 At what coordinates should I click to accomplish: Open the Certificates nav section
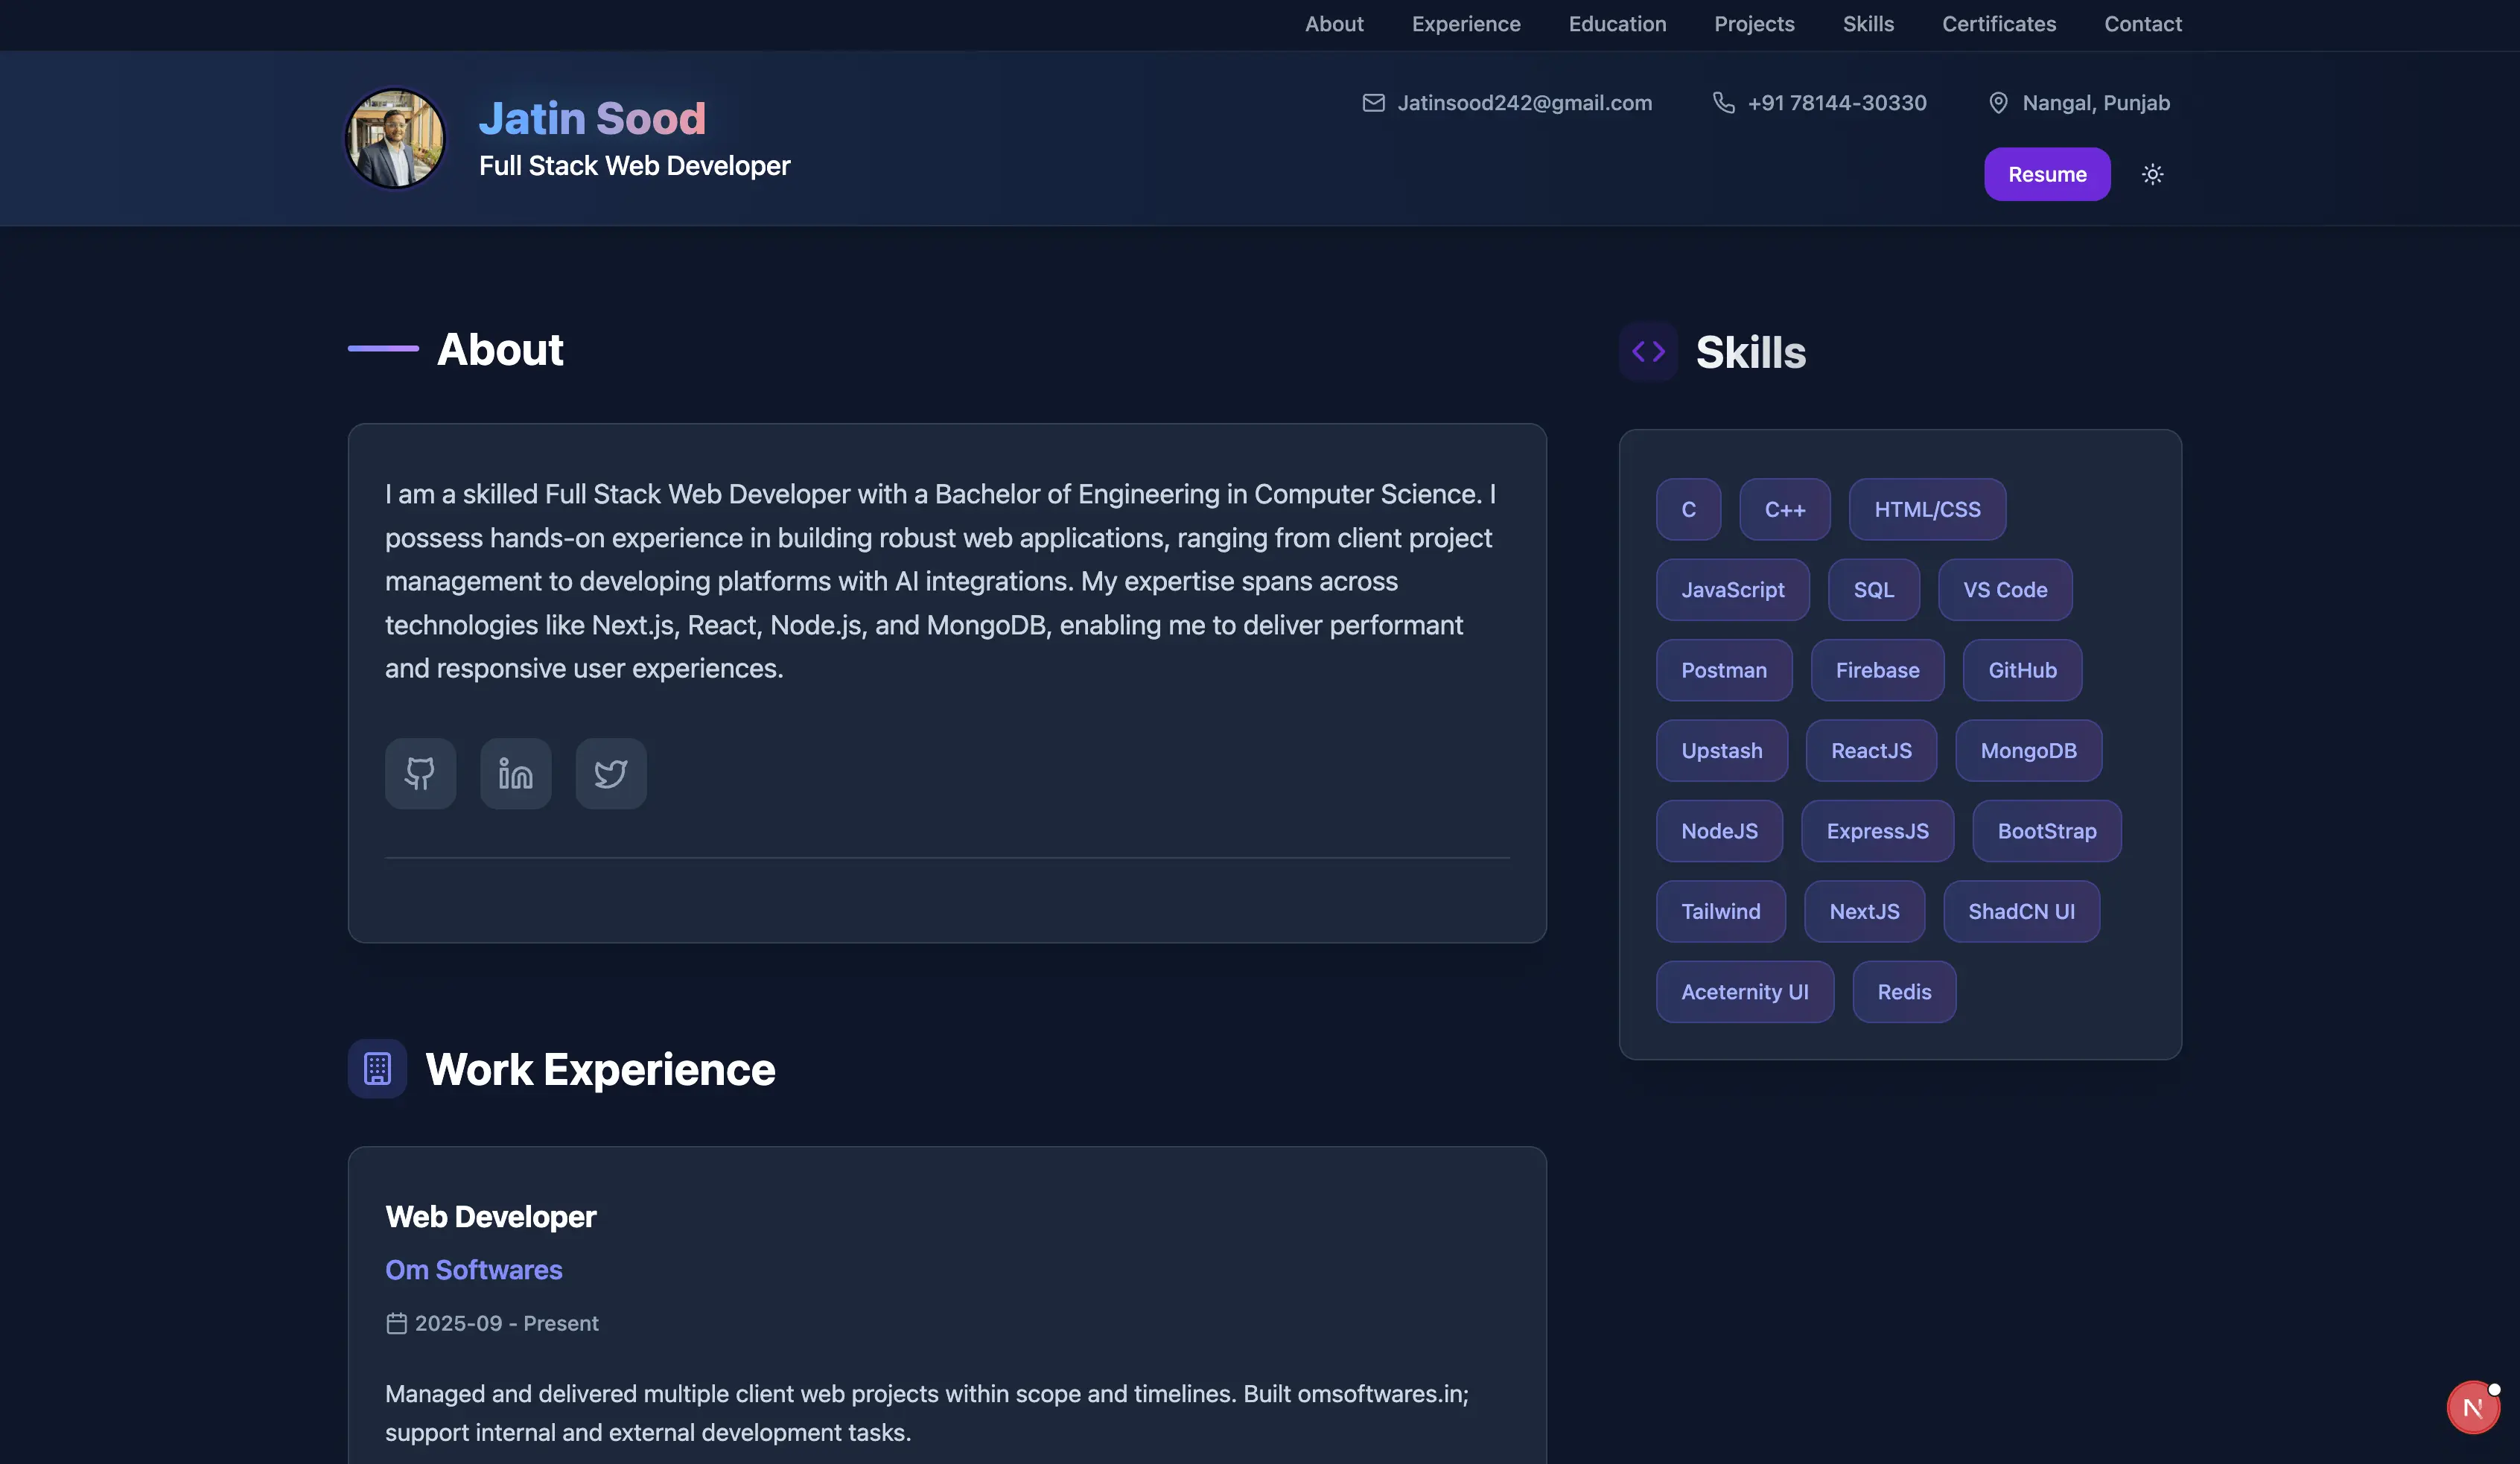[x=1998, y=24]
